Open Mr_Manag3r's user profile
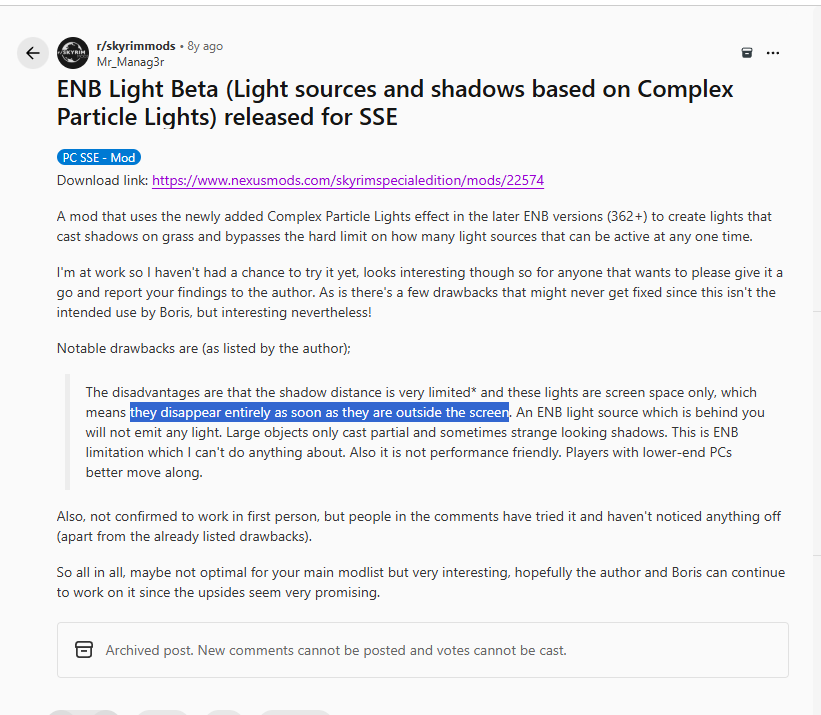The width and height of the screenshot is (821, 715). coord(130,62)
